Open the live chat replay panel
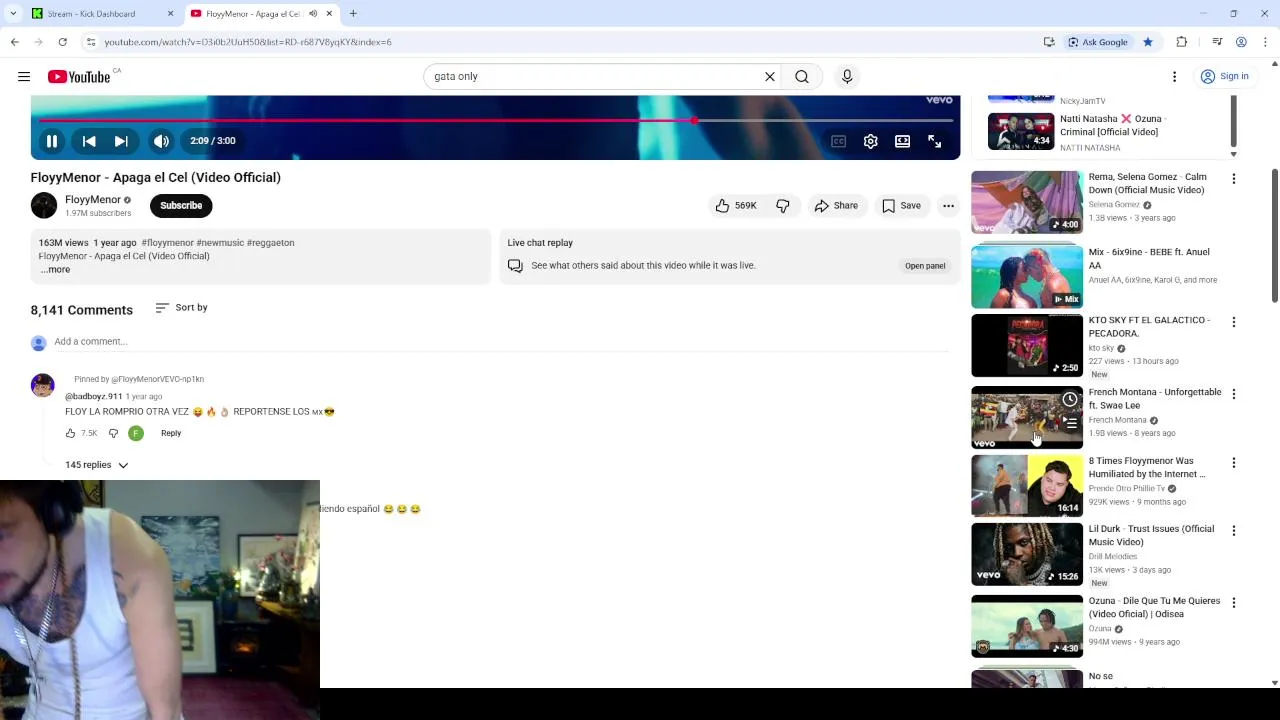 coord(925,266)
